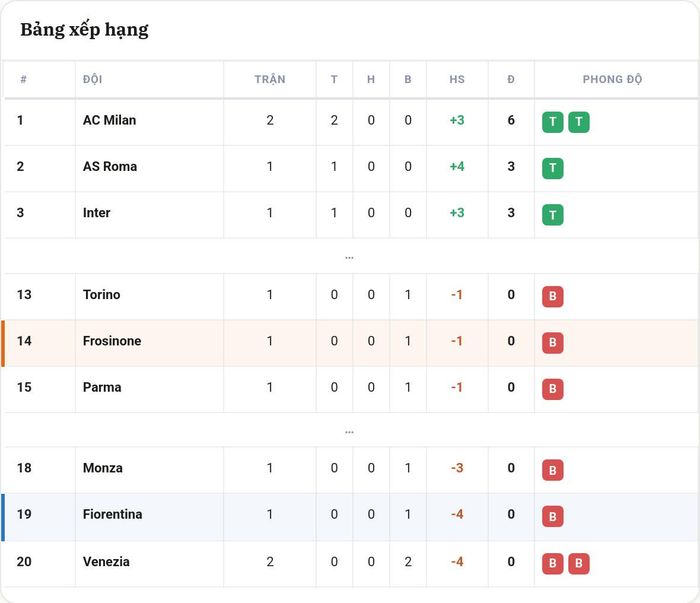Open the Fiorentina team link
Screen dimensions: 700x603
click(x=112, y=514)
